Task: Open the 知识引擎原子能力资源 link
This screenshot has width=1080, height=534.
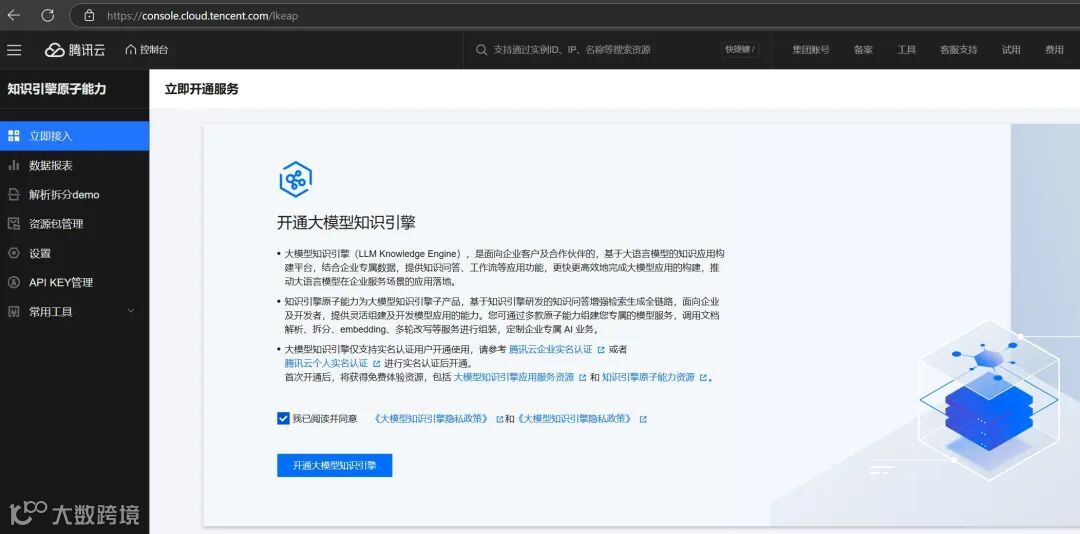Action: [648, 377]
